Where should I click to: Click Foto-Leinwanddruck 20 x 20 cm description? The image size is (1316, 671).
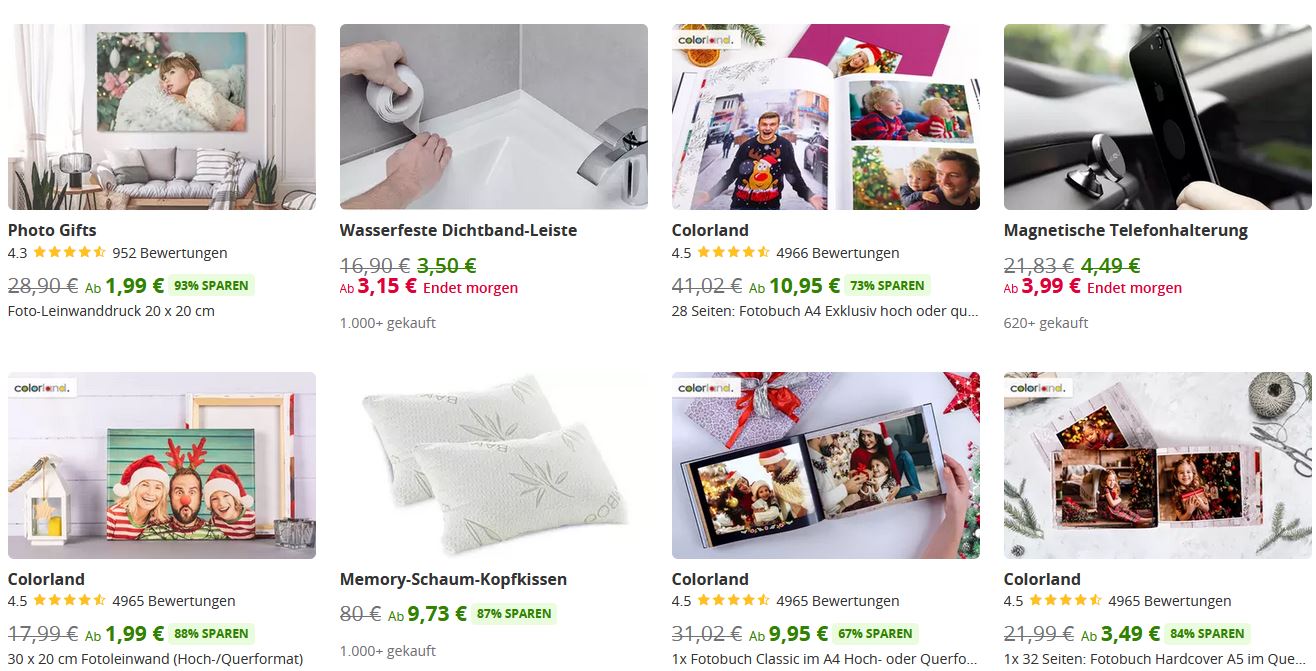click(111, 311)
